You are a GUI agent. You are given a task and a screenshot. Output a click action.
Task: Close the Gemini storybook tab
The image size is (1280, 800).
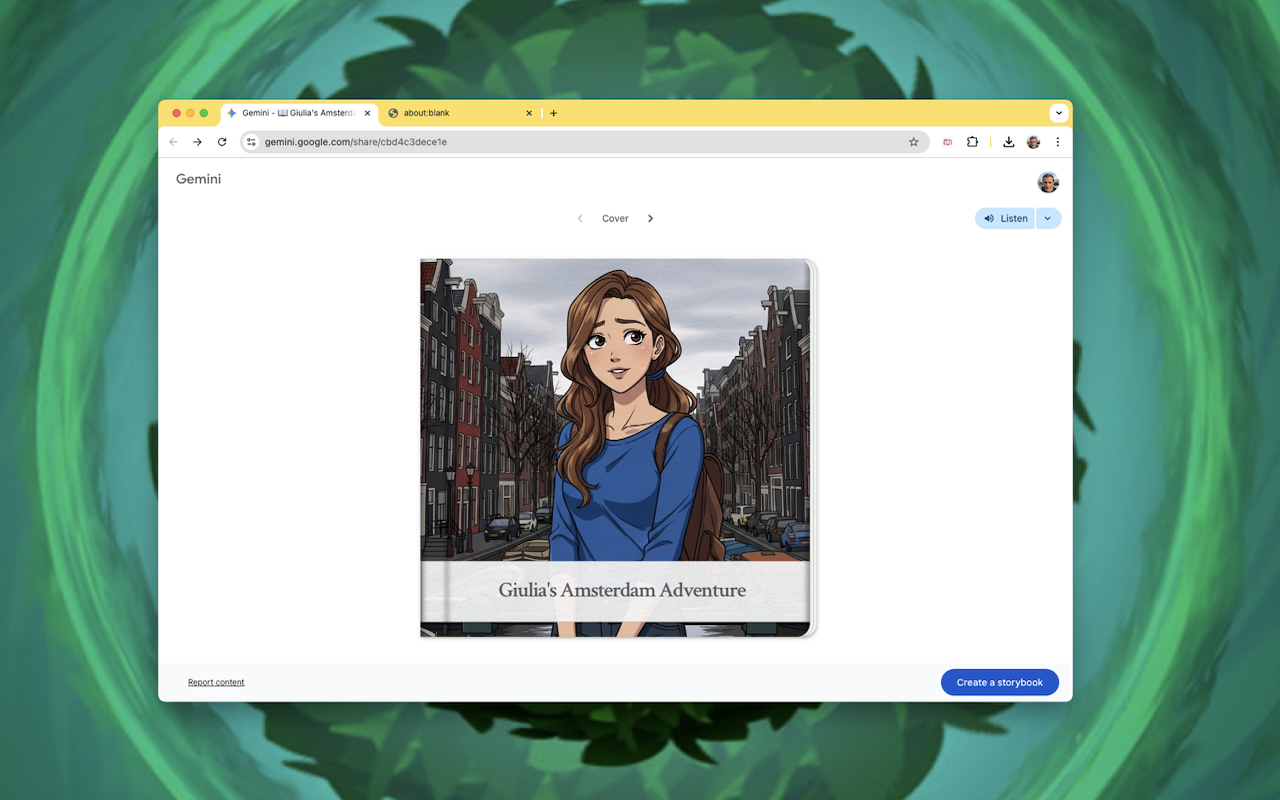point(367,113)
